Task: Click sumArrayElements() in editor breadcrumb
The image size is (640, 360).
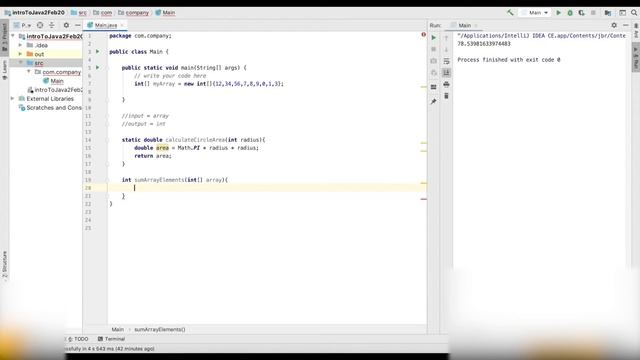Action: 160,329
